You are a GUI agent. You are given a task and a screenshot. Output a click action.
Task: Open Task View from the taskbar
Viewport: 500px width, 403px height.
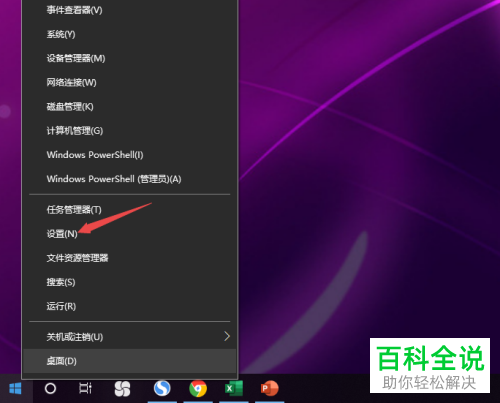point(85,388)
